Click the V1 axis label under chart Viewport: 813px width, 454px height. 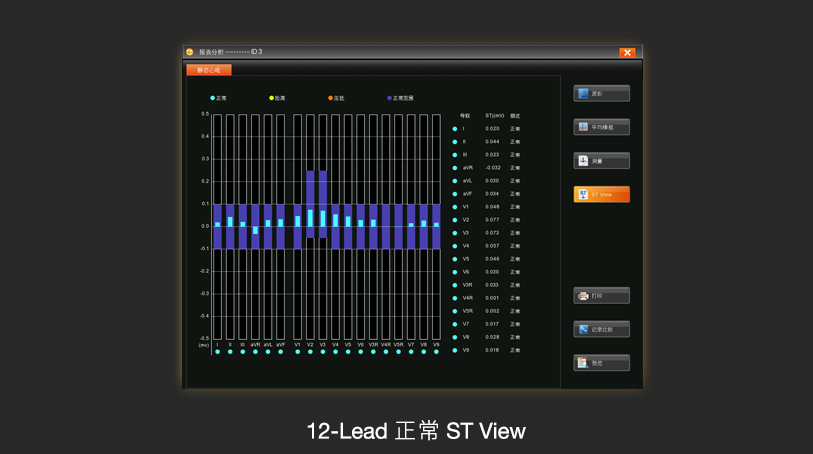coord(298,345)
